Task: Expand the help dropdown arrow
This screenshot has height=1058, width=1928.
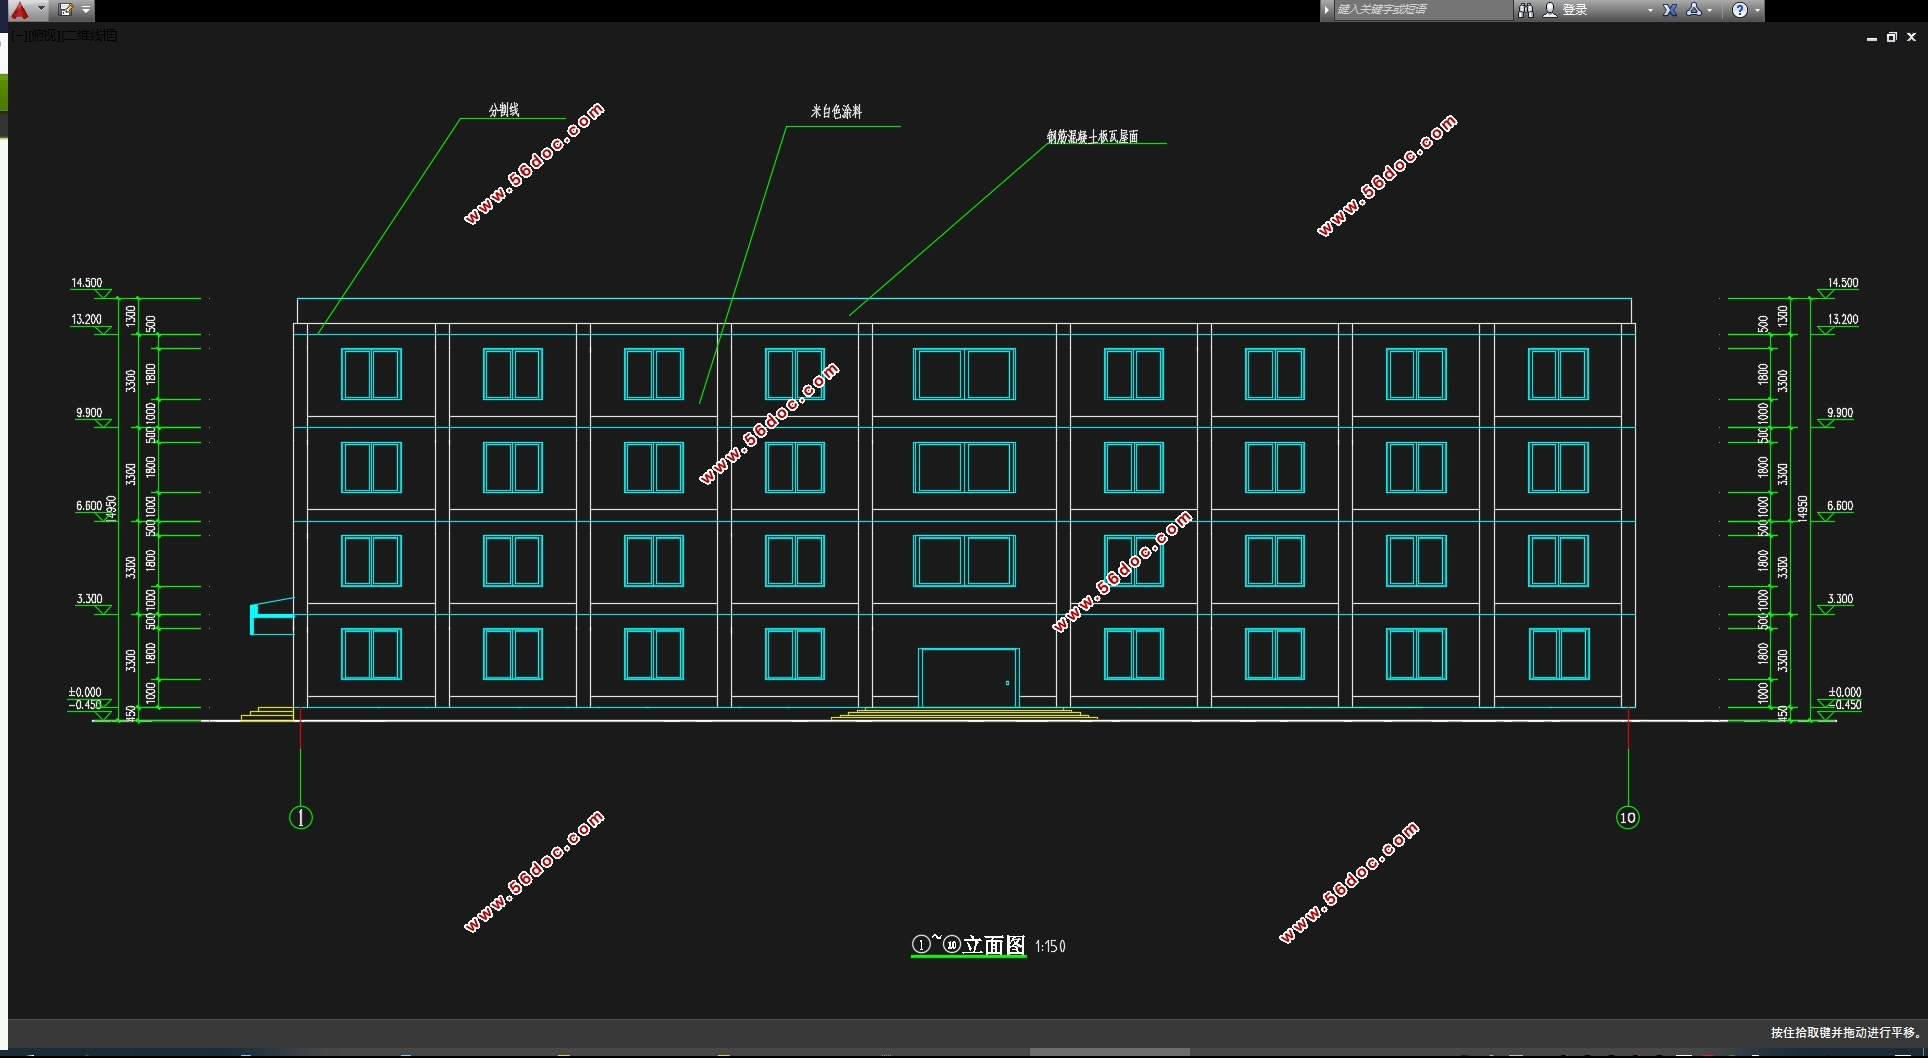Action: (x=1757, y=10)
